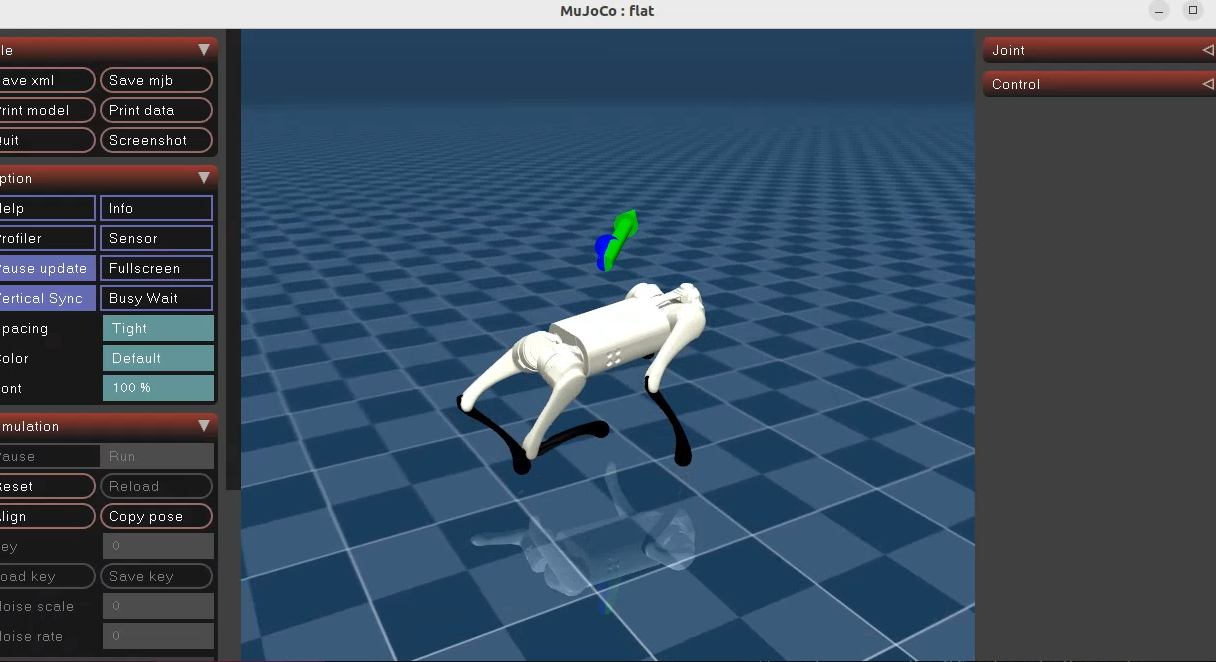This screenshot has height=662, width=1216.
Task: Disable Vertical Sync option
Action: (x=47, y=298)
